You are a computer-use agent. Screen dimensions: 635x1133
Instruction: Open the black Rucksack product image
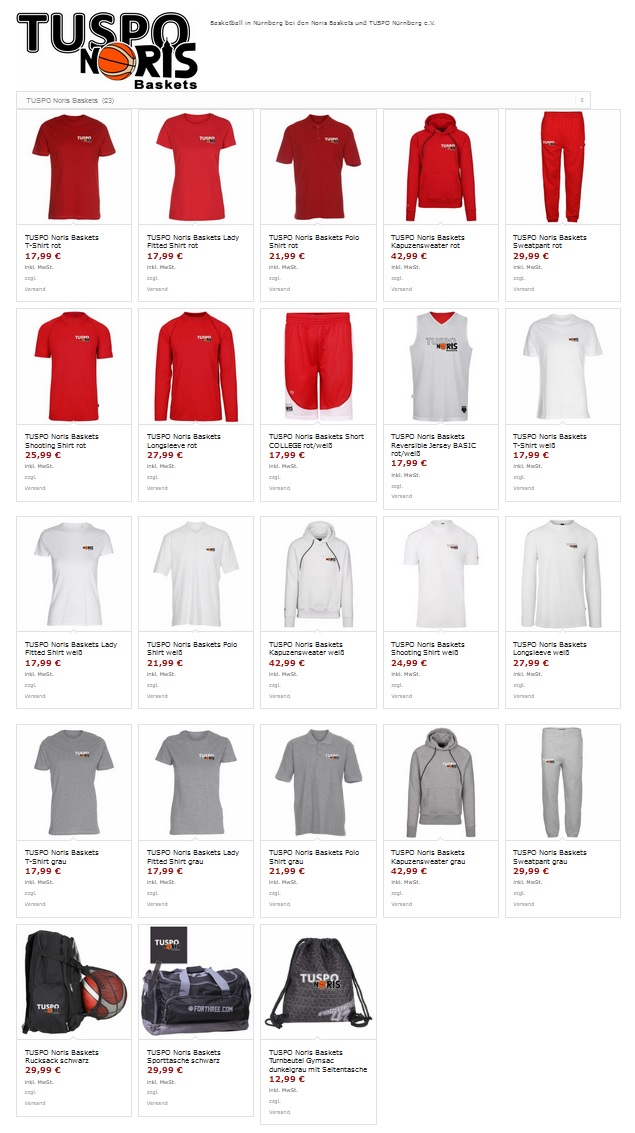74,982
